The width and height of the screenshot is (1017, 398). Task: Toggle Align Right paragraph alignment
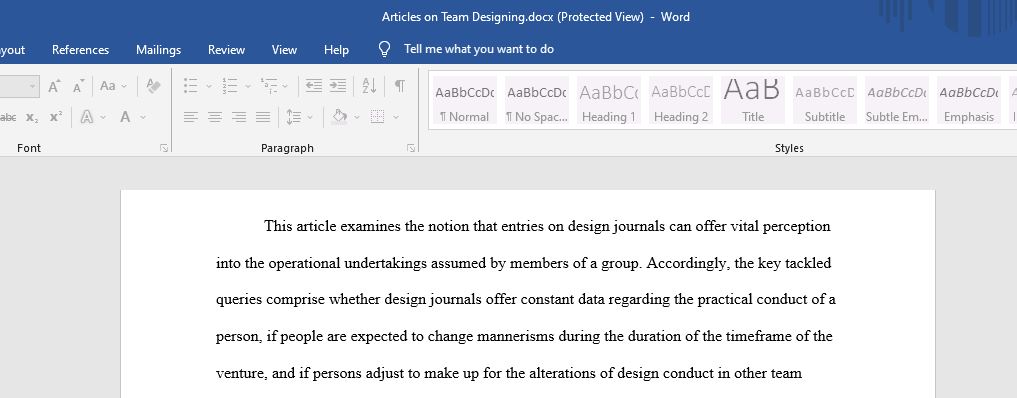[x=239, y=117]
